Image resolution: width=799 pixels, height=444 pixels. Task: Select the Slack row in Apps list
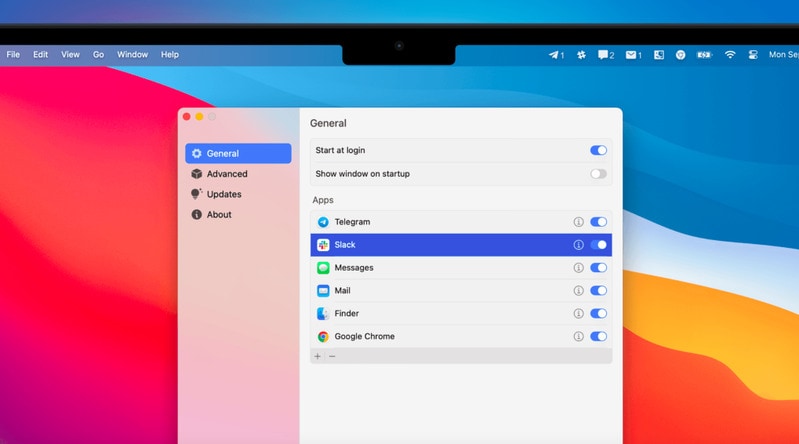coord(440,245)
